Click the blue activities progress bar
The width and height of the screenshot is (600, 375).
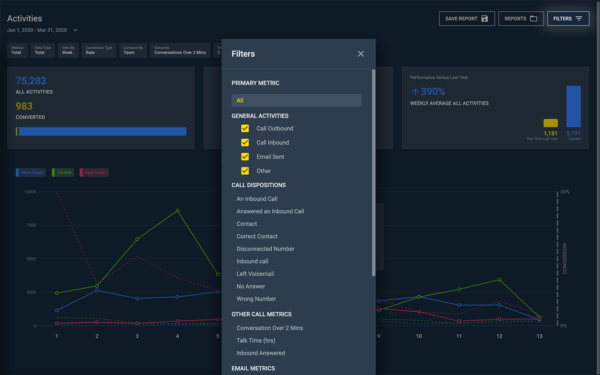[x=102, y=132]
